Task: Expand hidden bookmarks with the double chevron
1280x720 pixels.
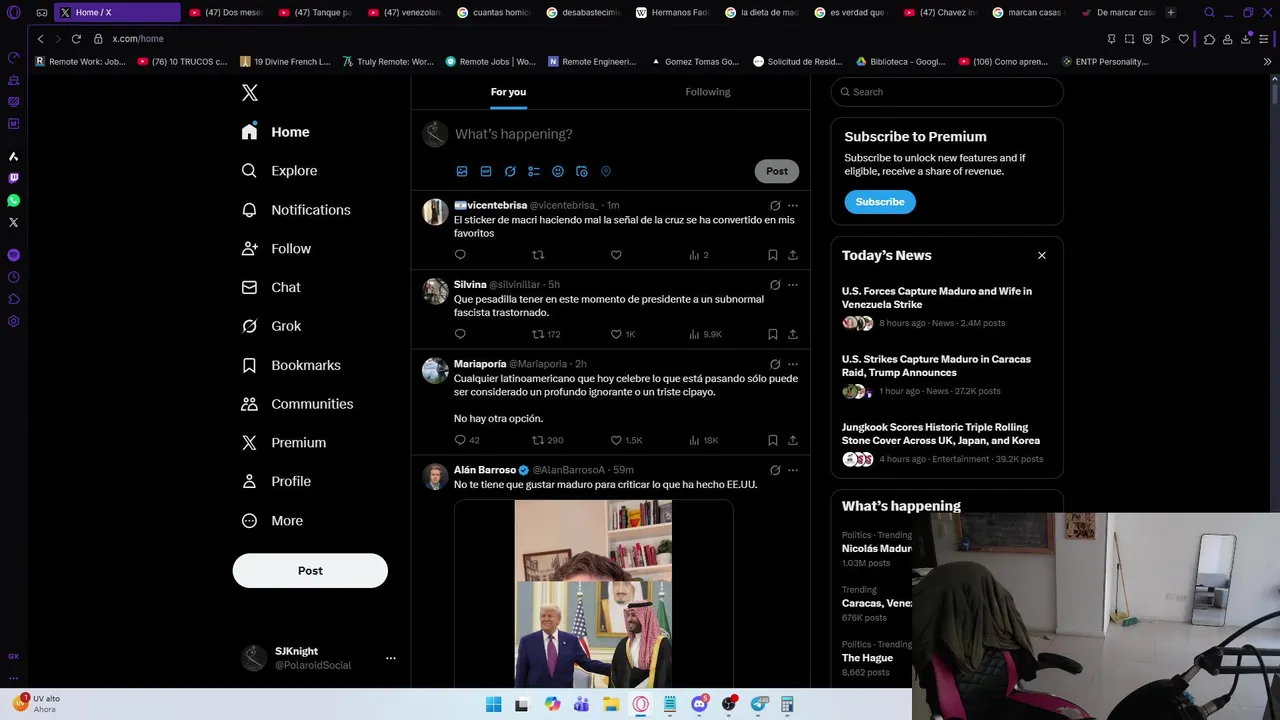Action: coord(1268,62)
